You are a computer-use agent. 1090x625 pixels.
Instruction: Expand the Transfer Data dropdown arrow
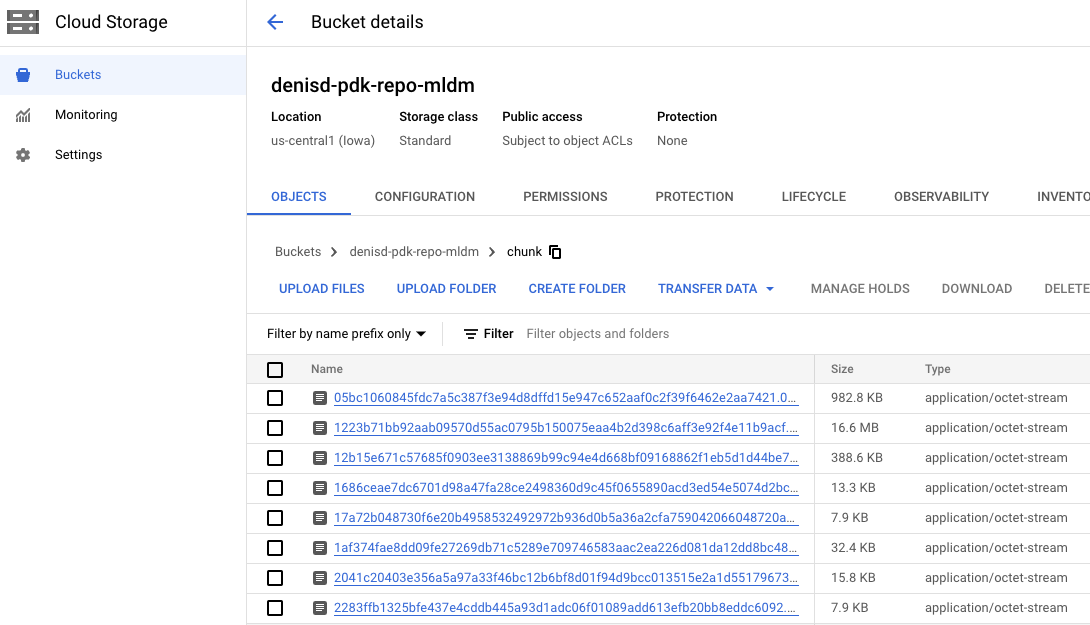click(x=770, y=289)
